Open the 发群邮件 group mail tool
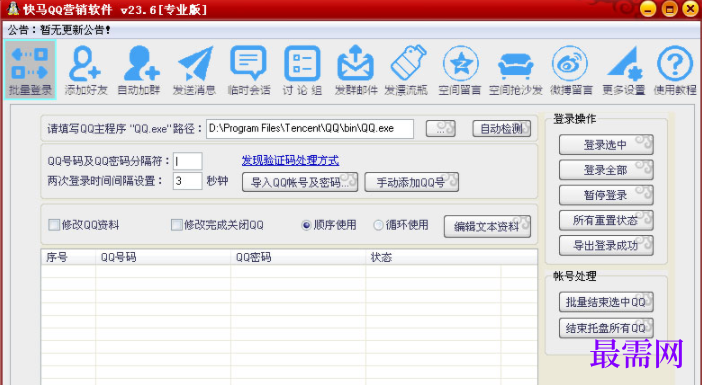The width and height of the screenshot is (702, 385). click(355, 70)
